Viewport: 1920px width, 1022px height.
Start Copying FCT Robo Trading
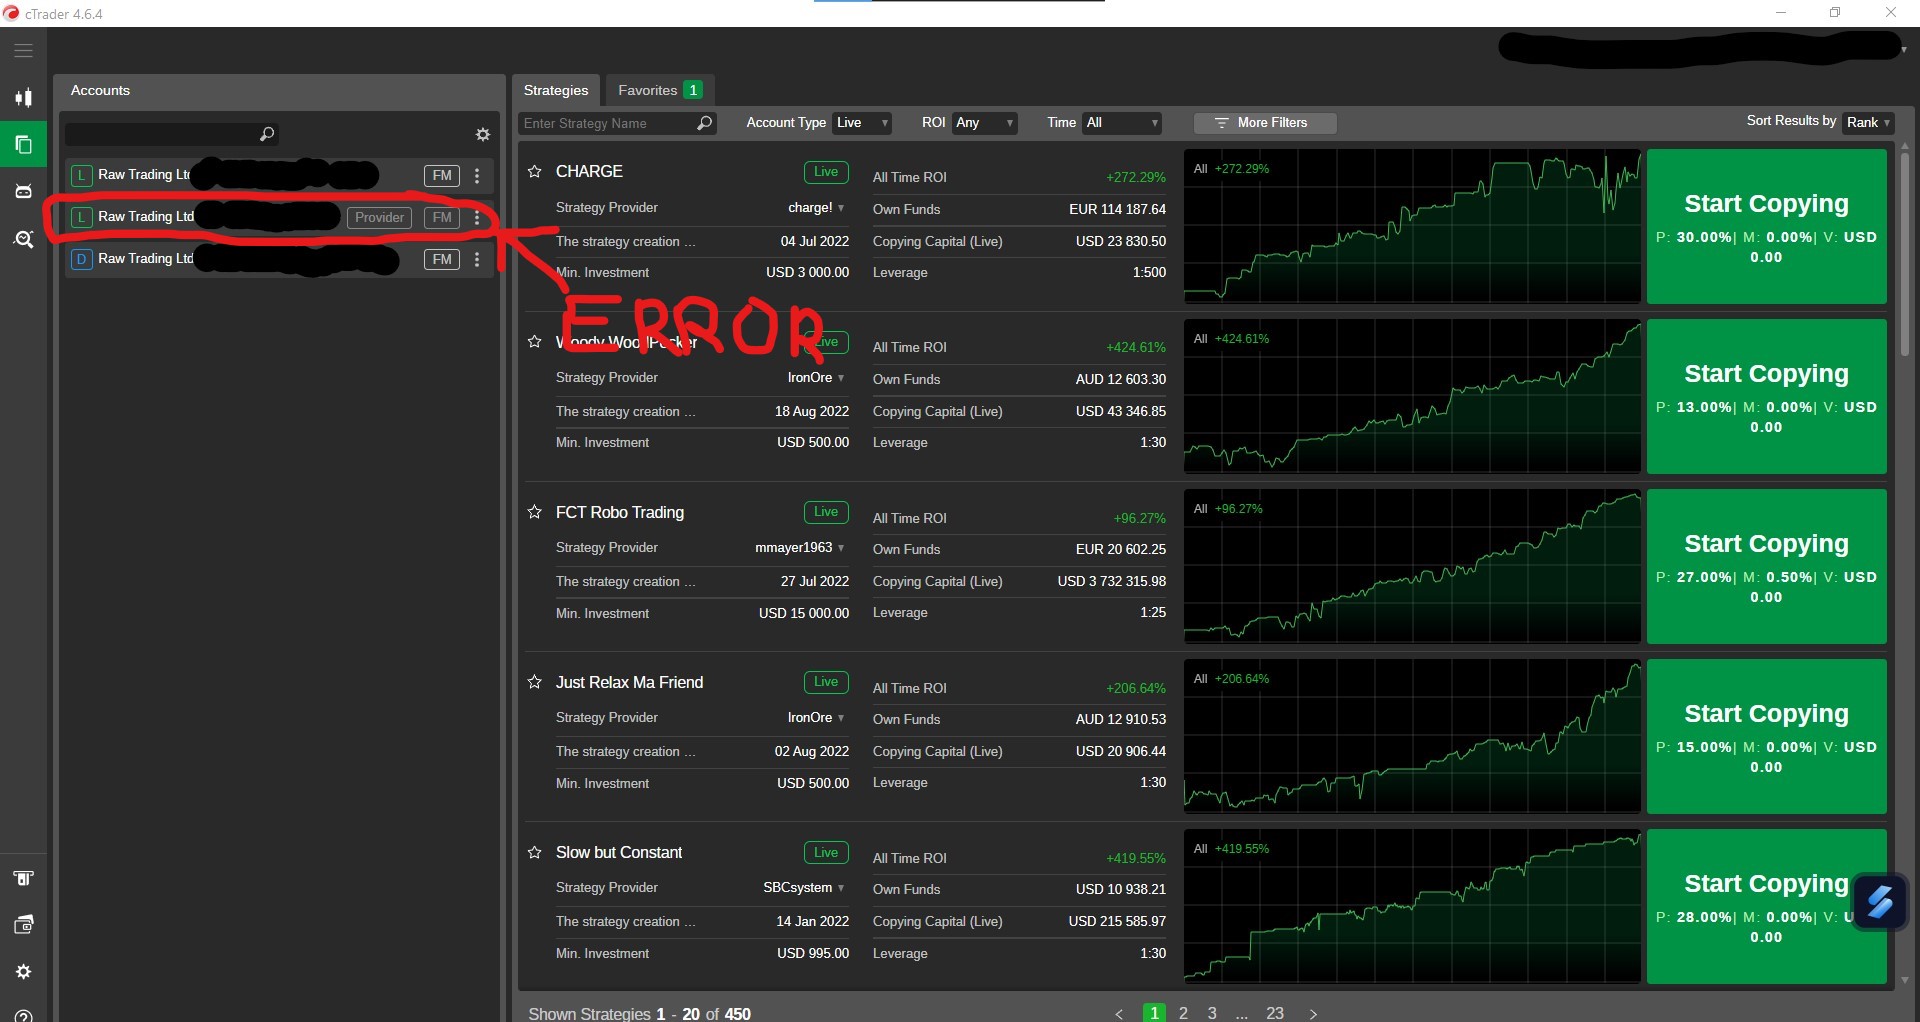(x=1766, y=567)
